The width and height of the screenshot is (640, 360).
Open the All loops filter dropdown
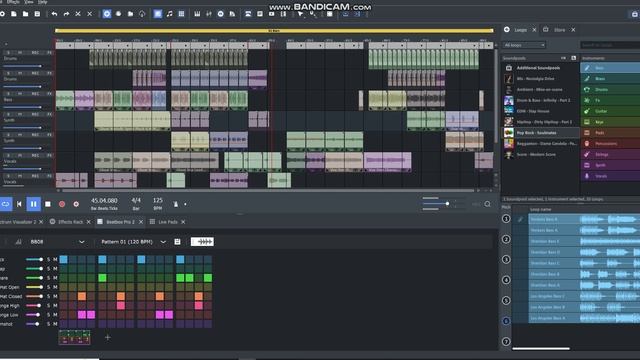pyautogui.click(x=524, y=45)
